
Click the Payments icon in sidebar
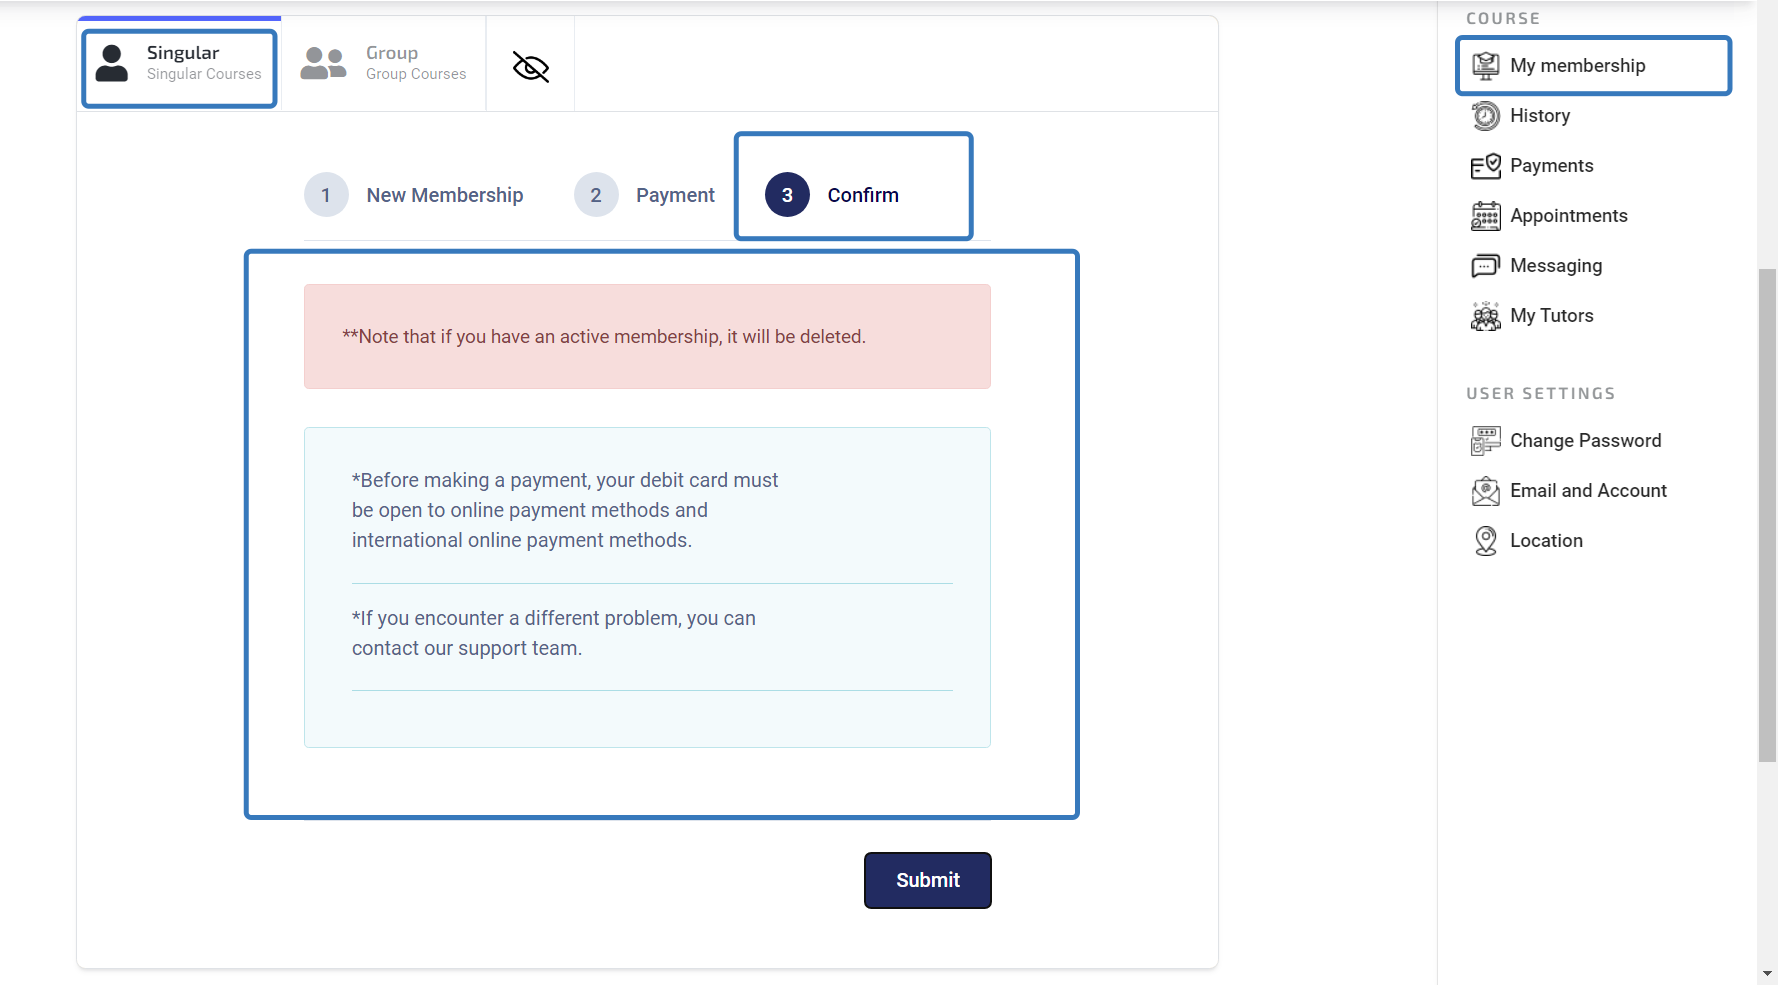pos(1486,166)
